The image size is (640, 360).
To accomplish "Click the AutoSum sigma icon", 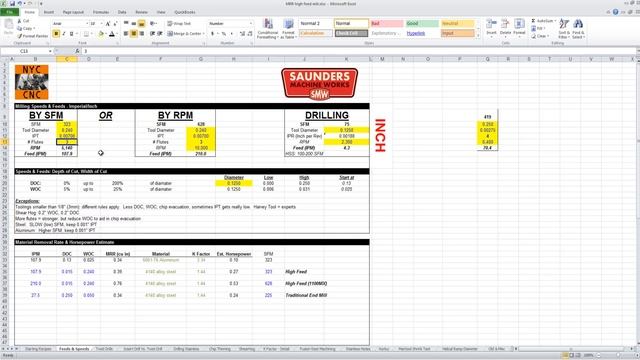I will click(x=533, y=21).
